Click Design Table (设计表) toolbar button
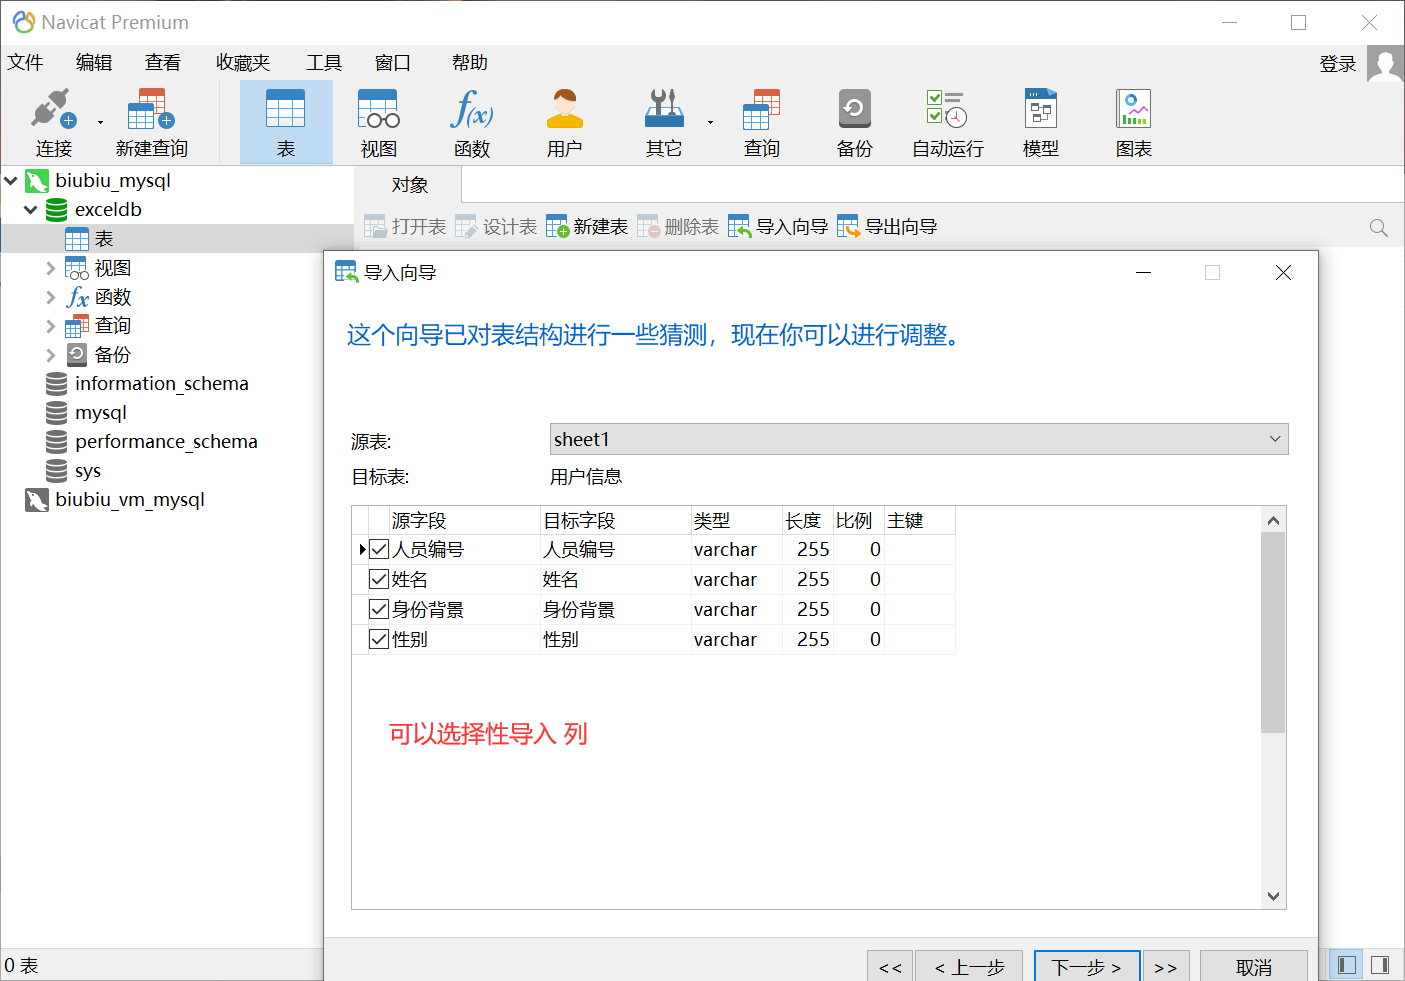The height and width of the screenshot is (981, 1405). point(496,227)
